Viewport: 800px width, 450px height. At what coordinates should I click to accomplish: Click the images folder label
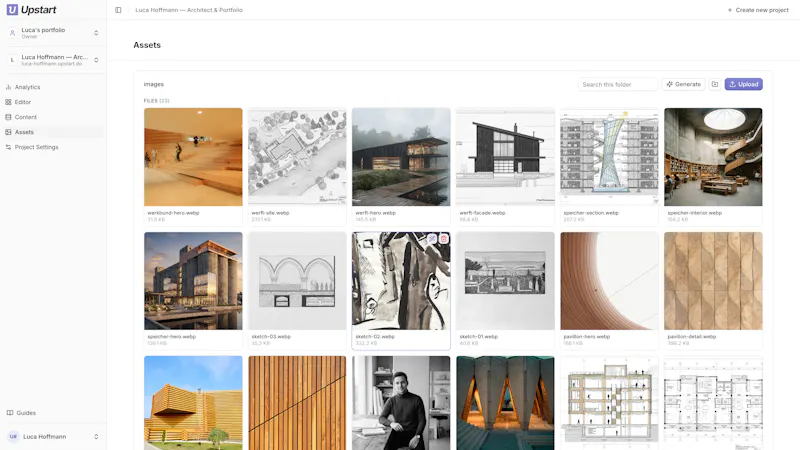click(x=154, y=84)
